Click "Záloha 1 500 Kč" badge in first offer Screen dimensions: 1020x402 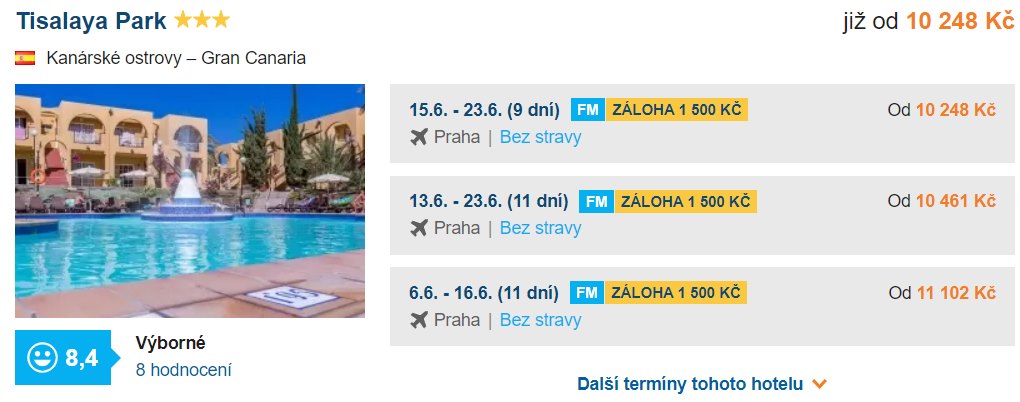pyautogui.click(x=676, y=110)
